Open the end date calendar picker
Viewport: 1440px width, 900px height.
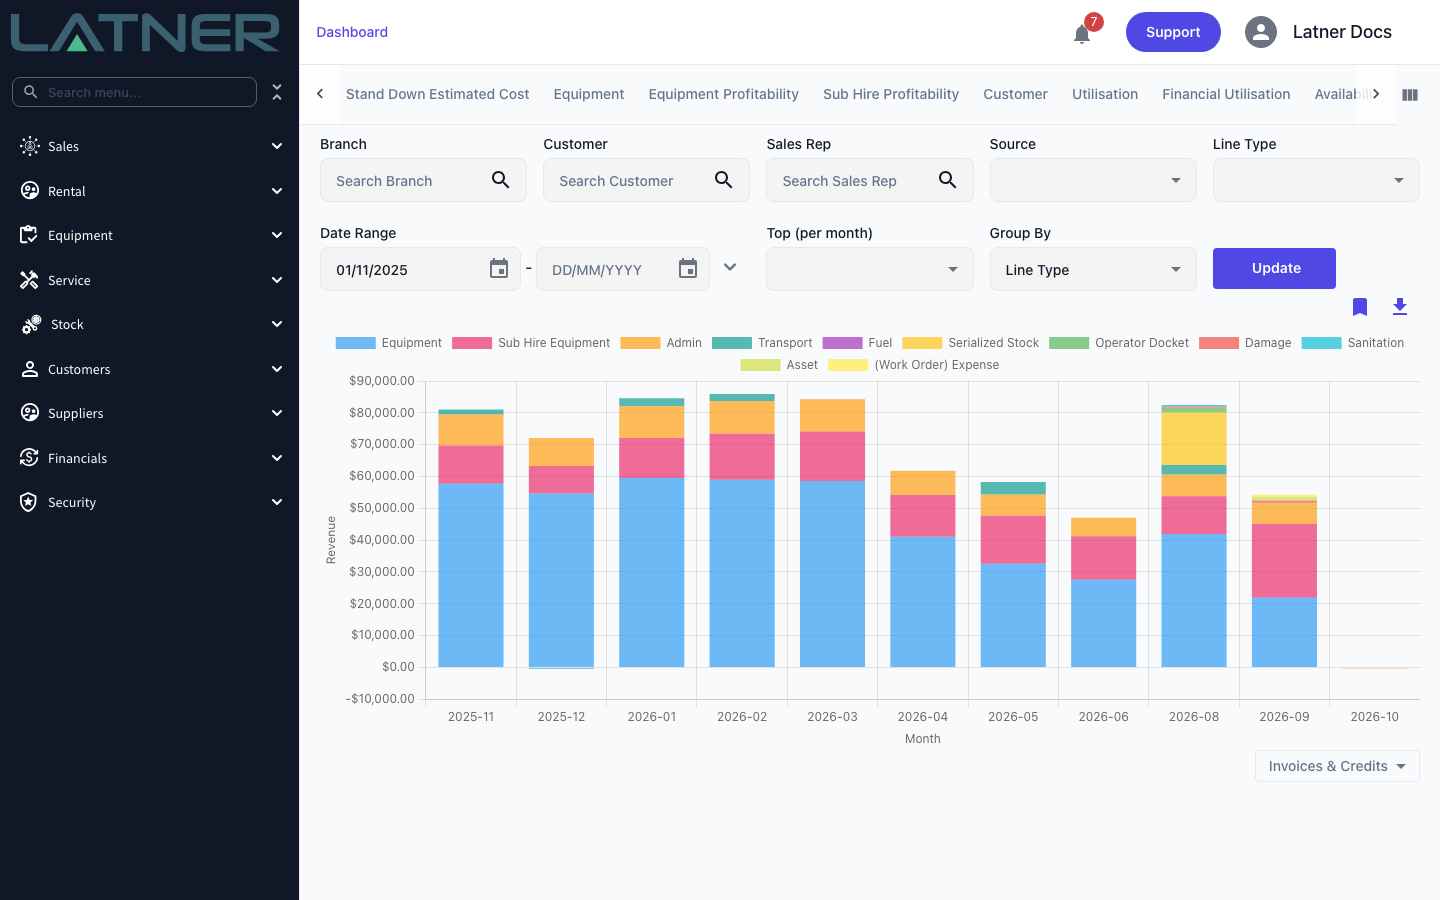click(688, 269)
